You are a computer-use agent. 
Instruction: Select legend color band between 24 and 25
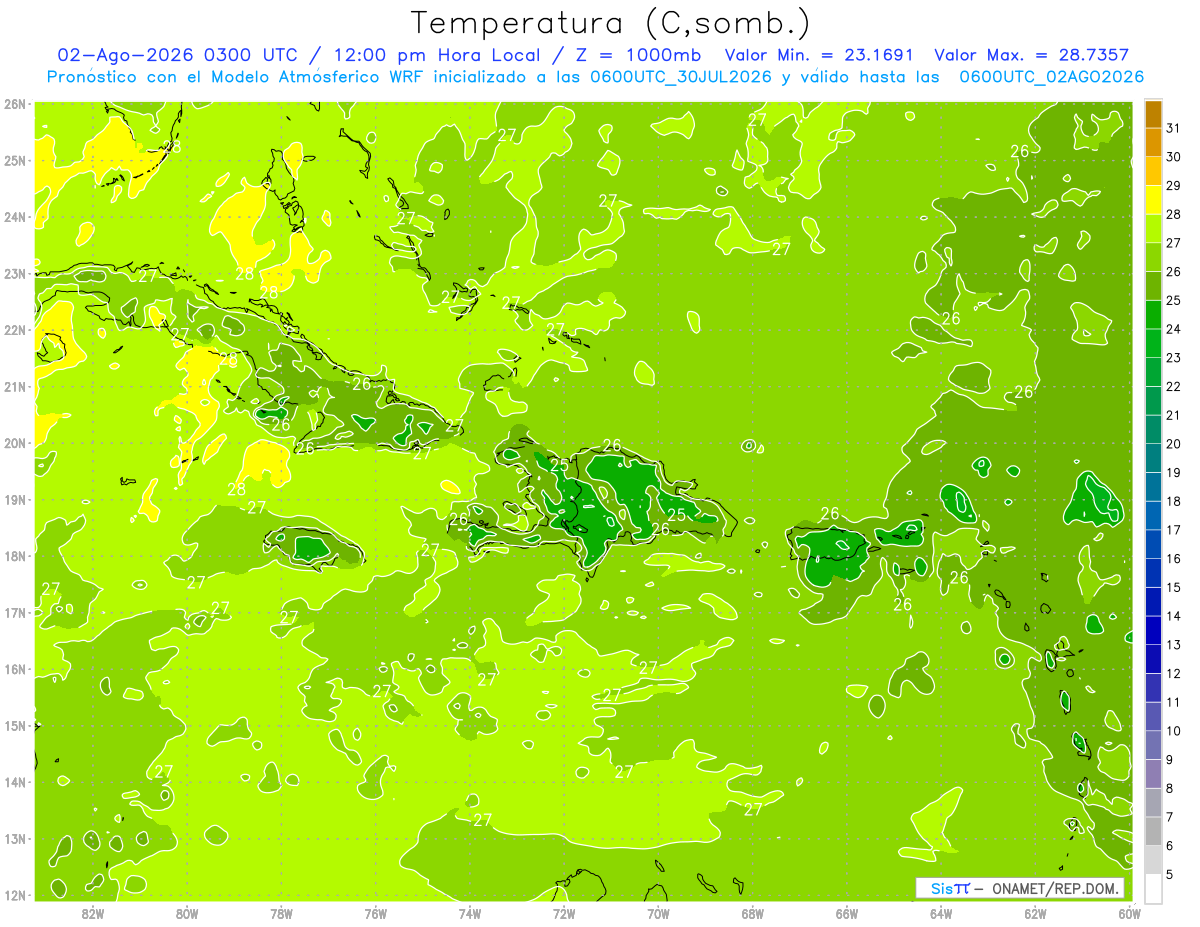(1153, 316)
